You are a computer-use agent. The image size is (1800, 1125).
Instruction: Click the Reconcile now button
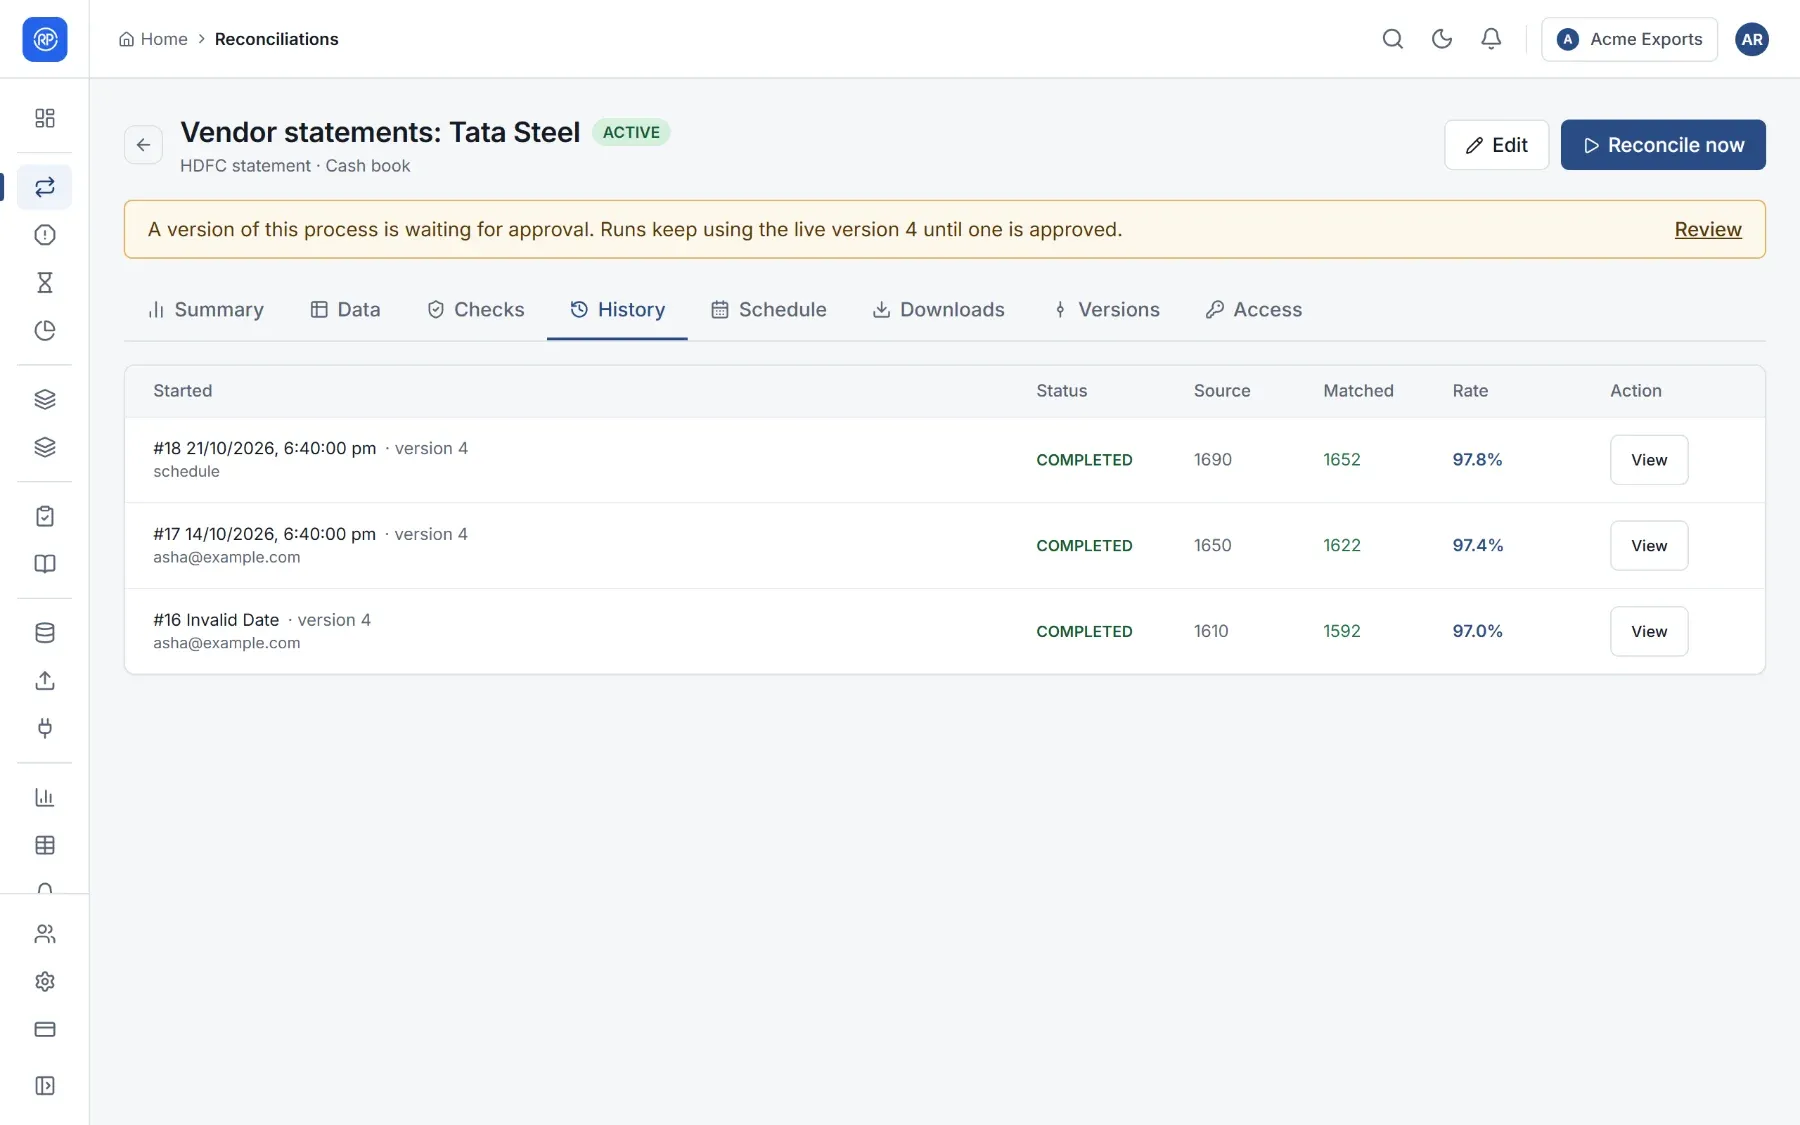[x=1663, y=145]
